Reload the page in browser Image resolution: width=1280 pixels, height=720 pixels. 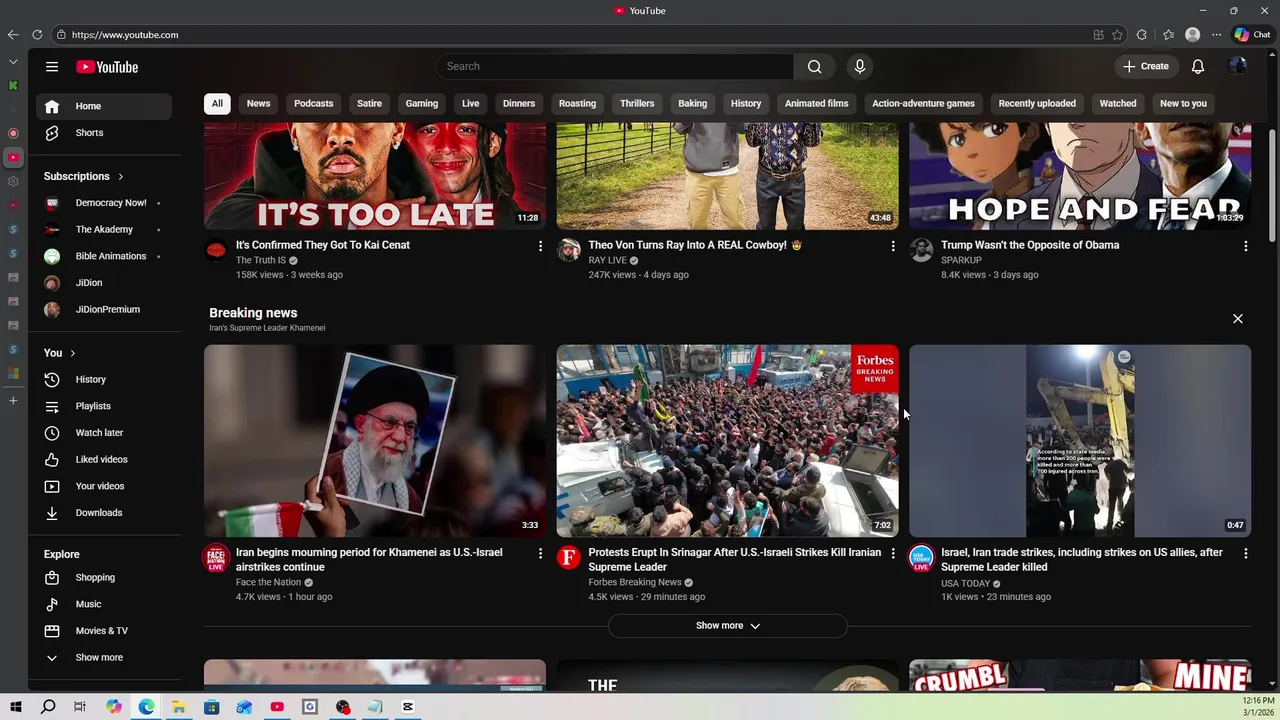coord(37,35)
